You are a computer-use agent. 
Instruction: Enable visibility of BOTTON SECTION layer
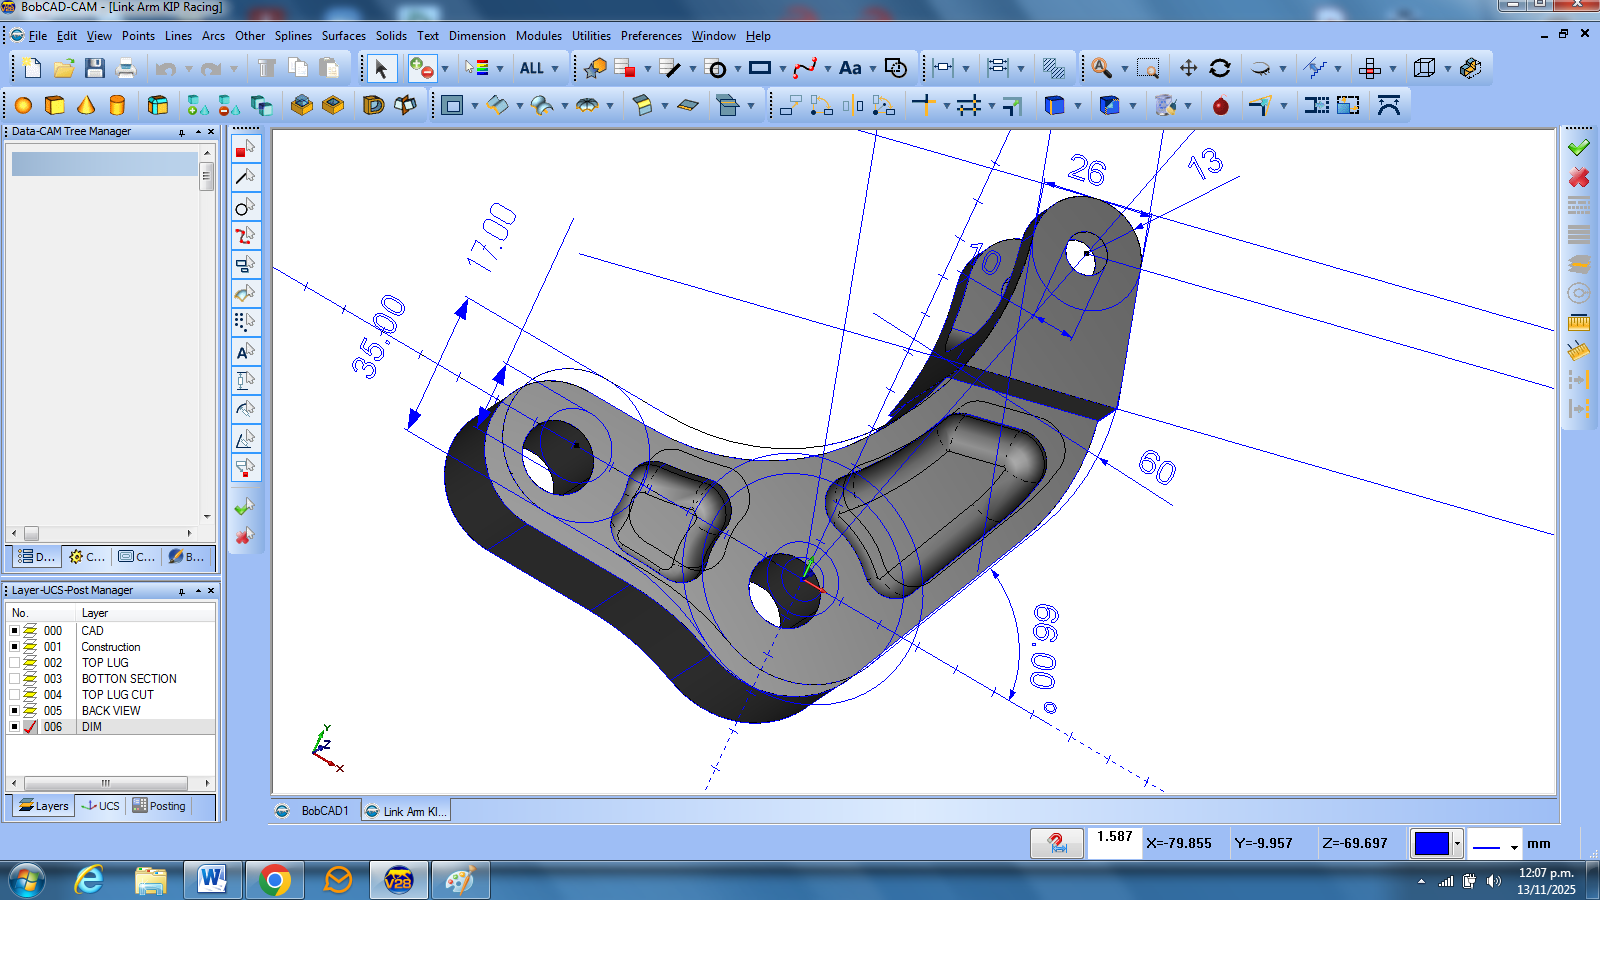[14, 679]
